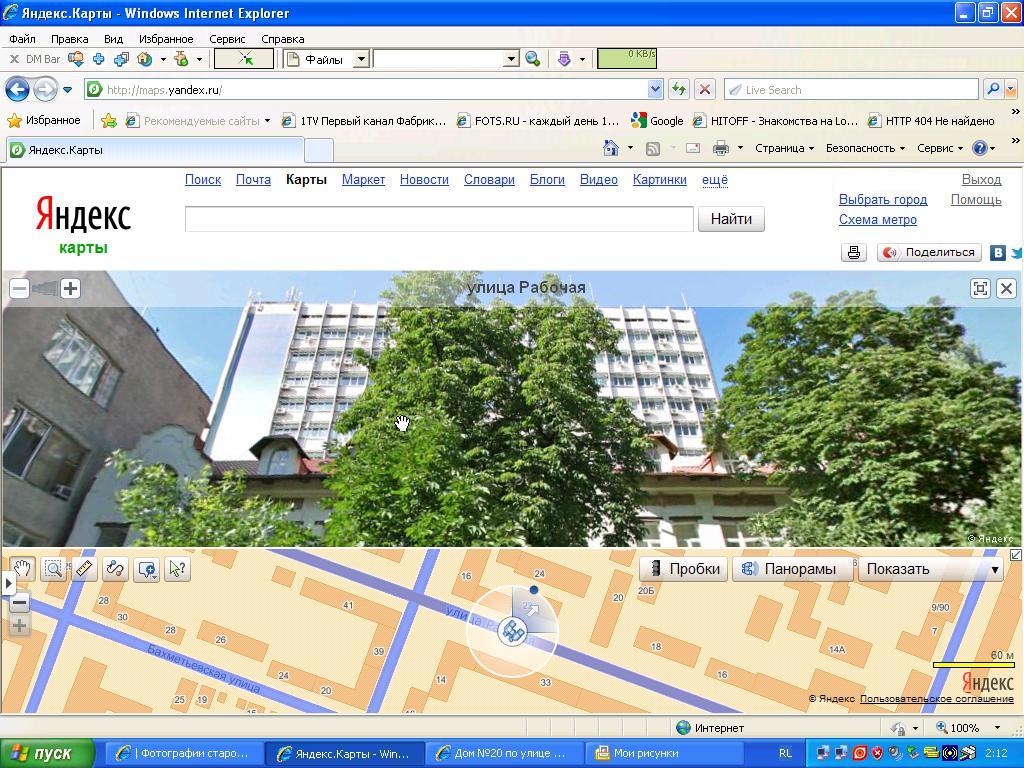Screen dimensions: 1024x768
Task: Open Google favorites bar link
Action: [x=658, y=121]
